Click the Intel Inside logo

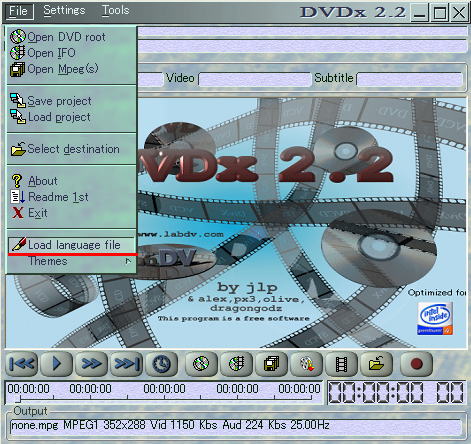click(x=435, y=319)
